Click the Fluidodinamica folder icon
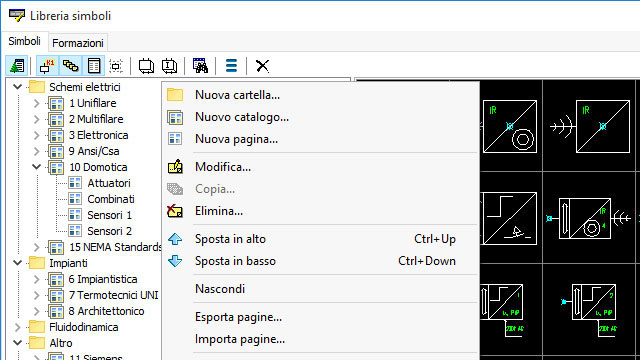640x360 pixels. [x=37, y=327]
